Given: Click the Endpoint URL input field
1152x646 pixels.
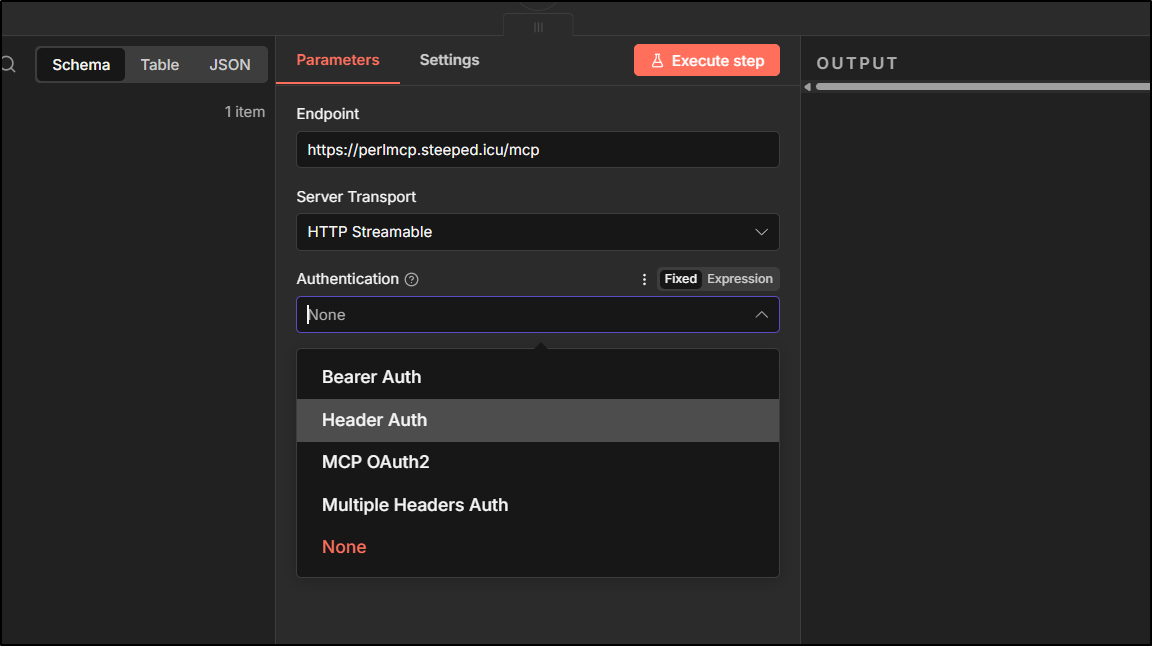Looking at the screenshot, I should (537, 150).
